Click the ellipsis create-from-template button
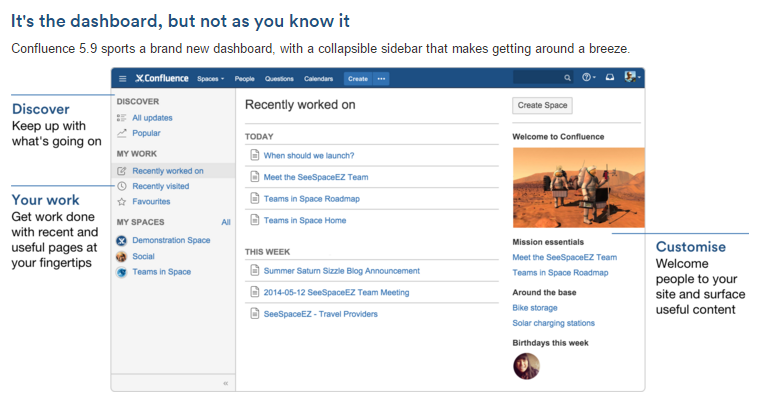The height and width of the screenshot is (404, 772). point(381,79)
